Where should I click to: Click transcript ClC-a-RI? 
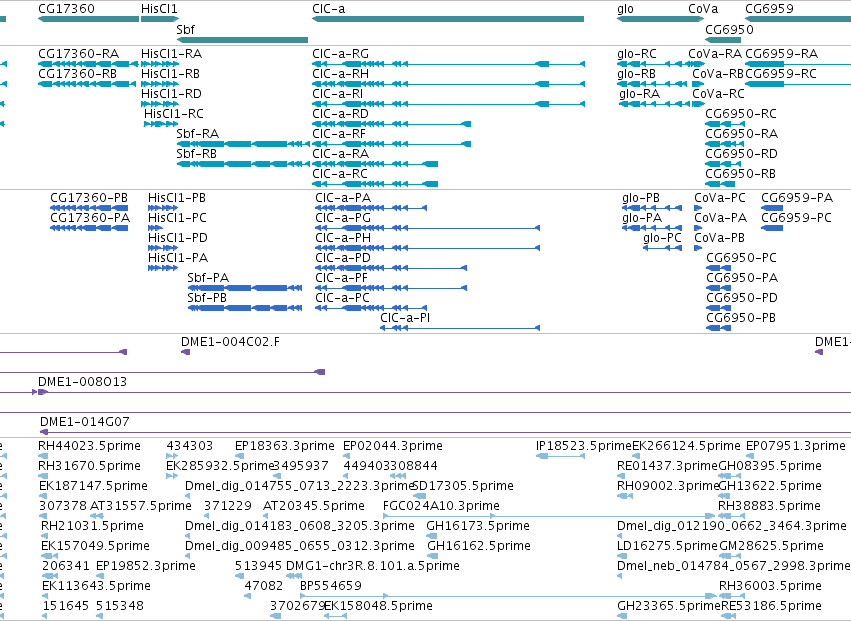[338, 94]
